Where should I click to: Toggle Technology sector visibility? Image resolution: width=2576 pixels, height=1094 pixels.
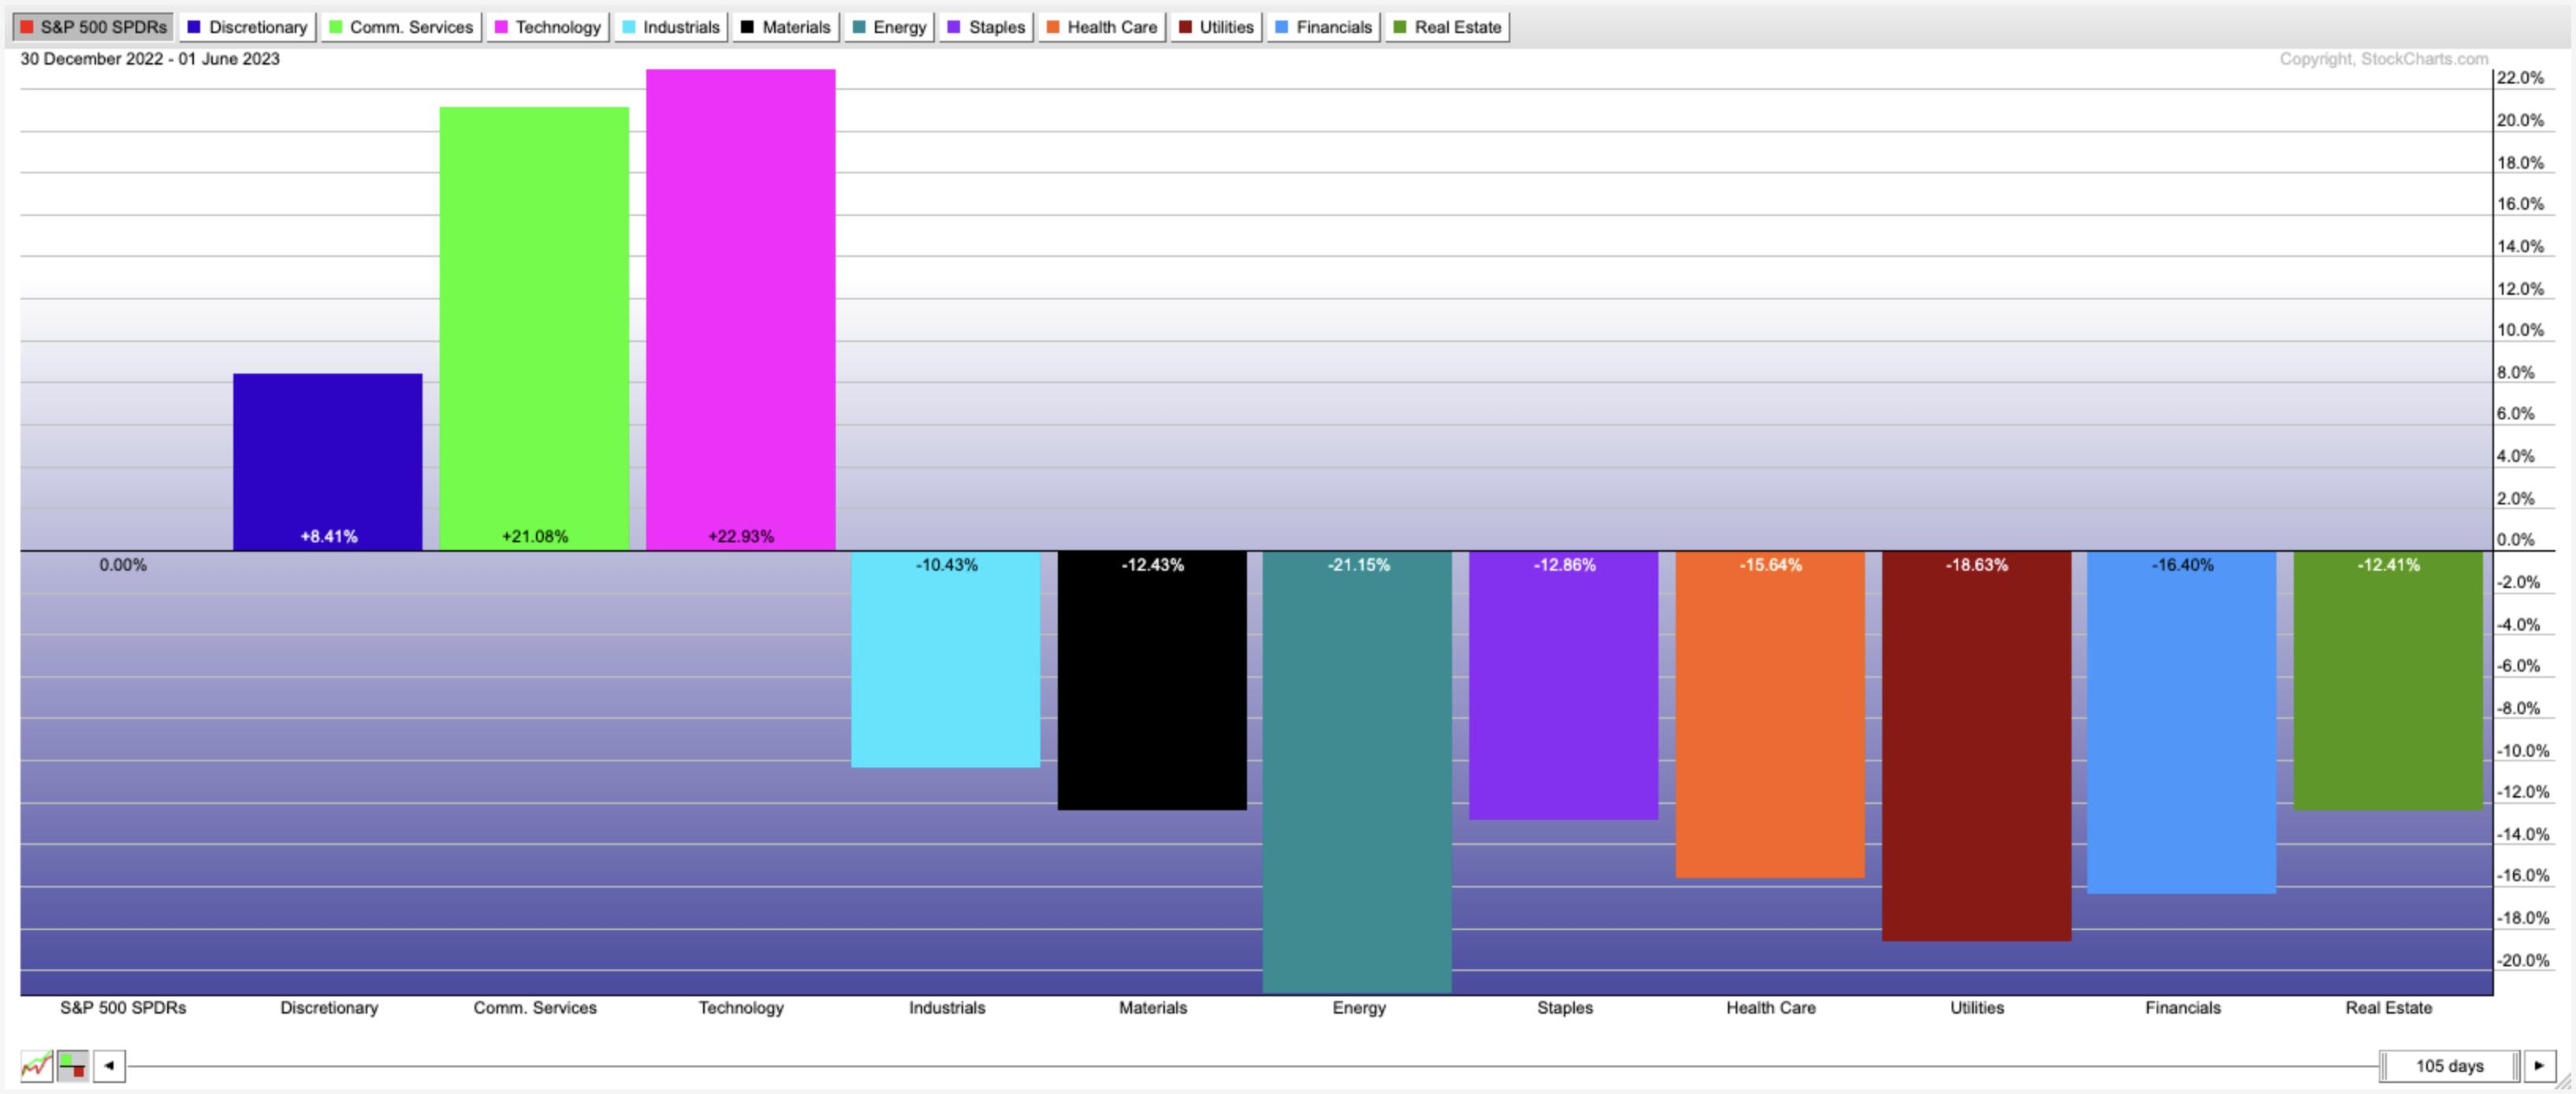point(548,27)
